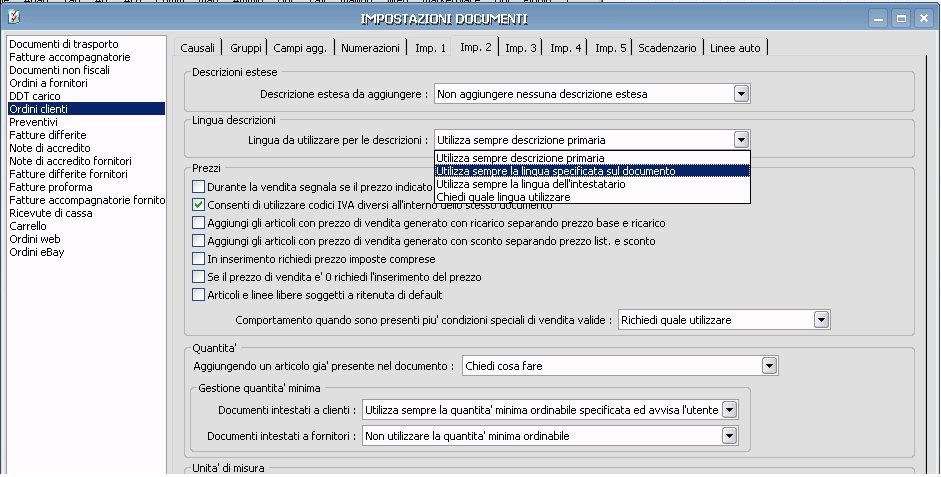Enable separando prezzo base e ricarico checkbox
941x477 pixels.
pyautogui.click(x=199, y=223)
